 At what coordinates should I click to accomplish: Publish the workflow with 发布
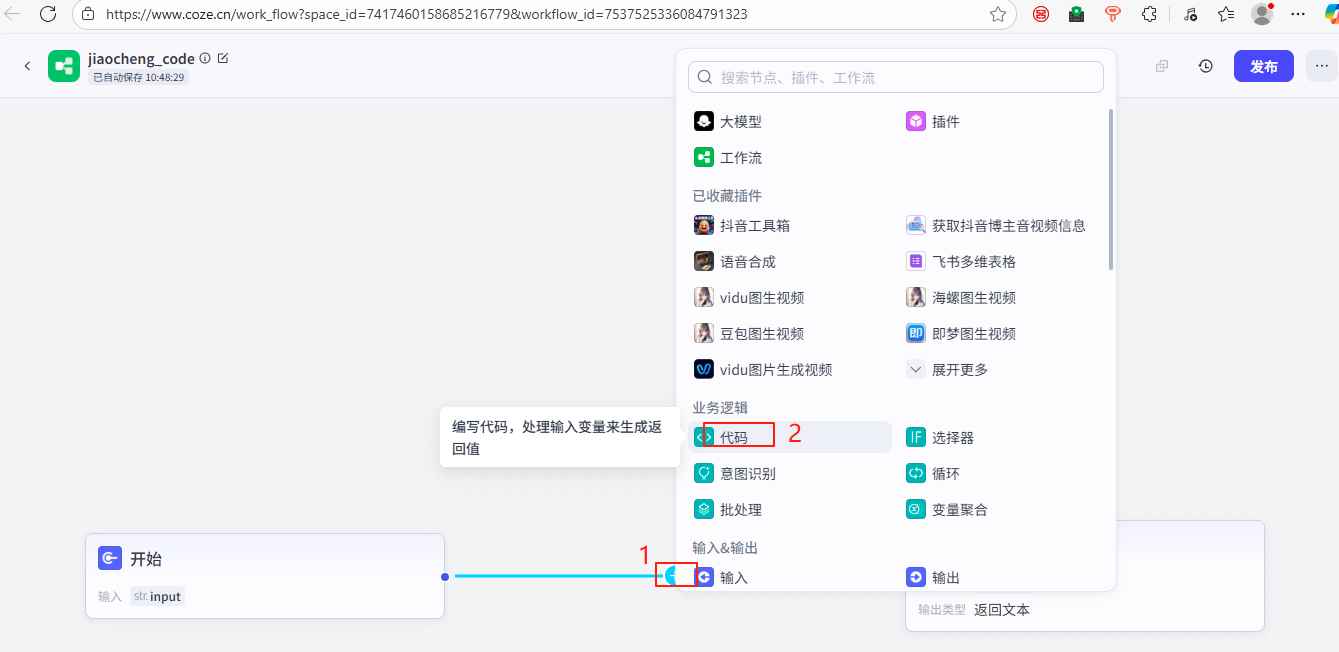(1264, 66)
